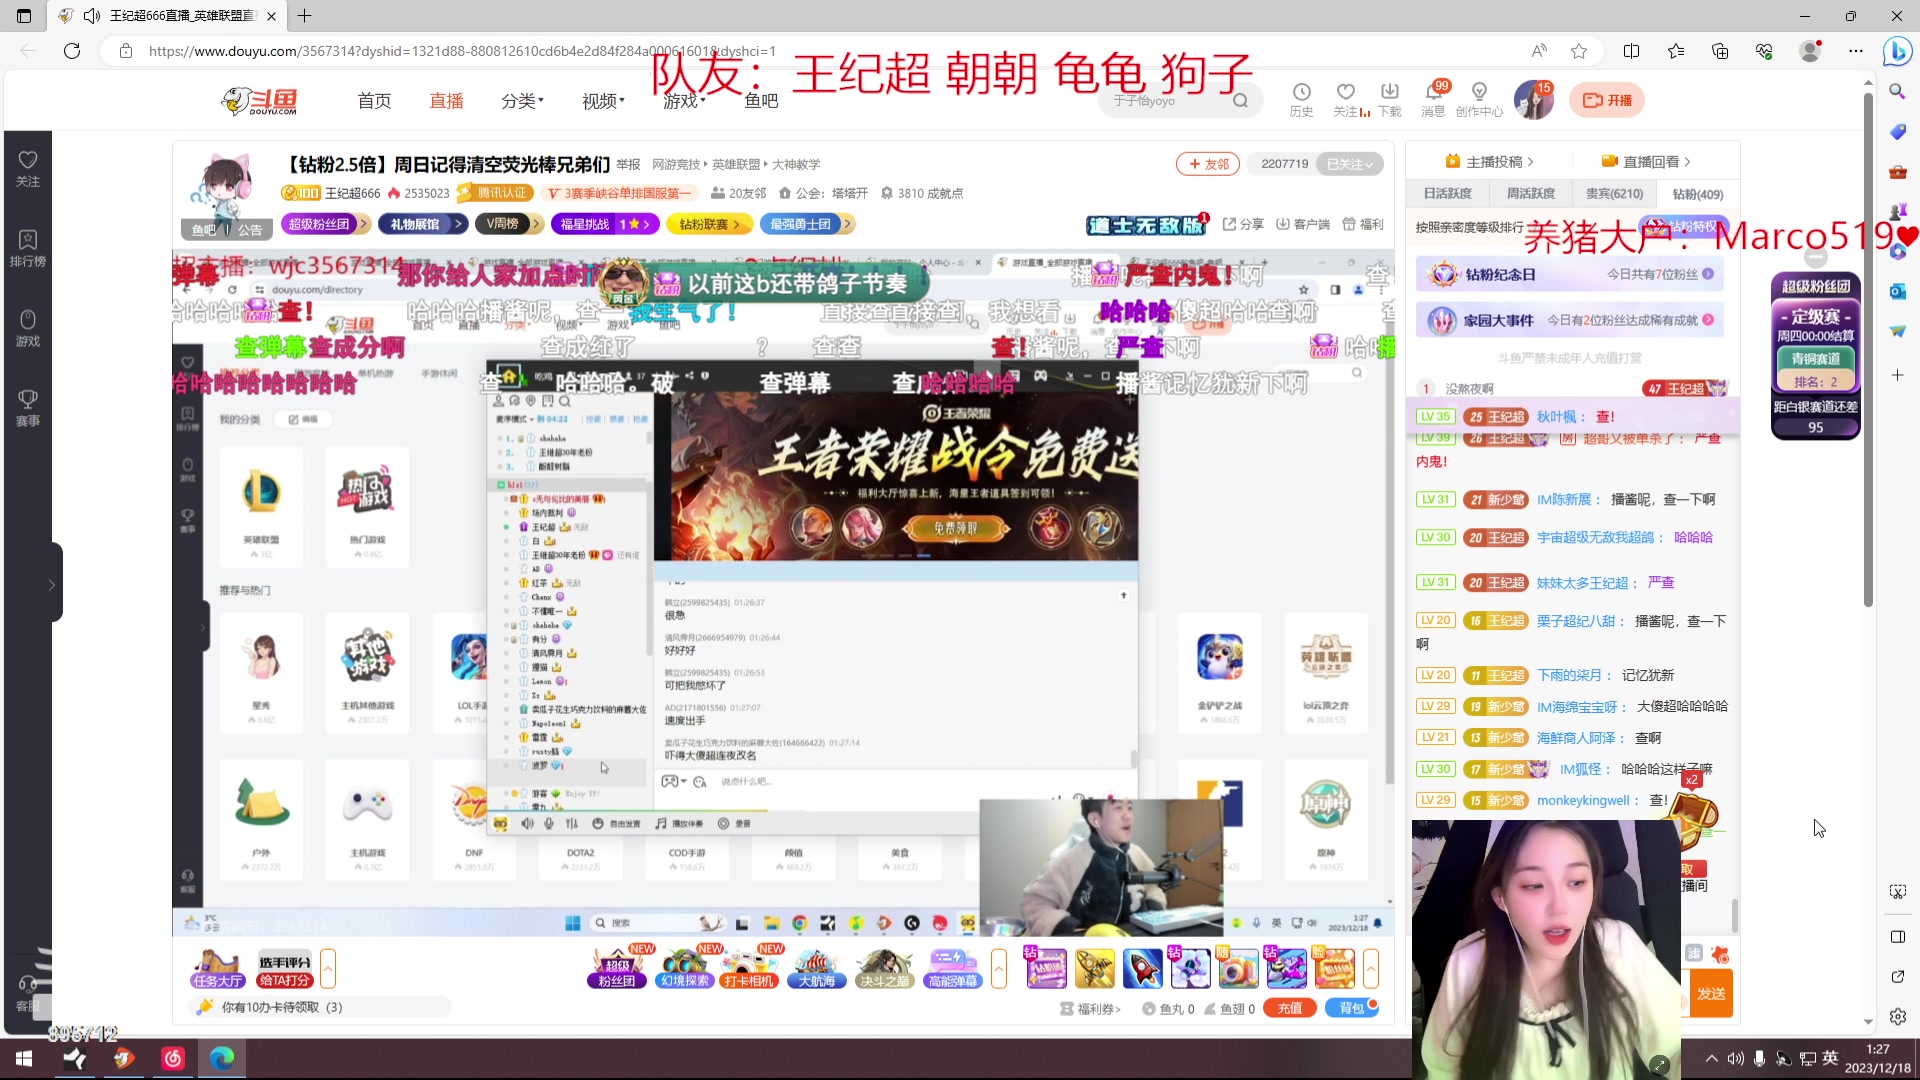Switch to the 日活跃度 ranking tab
The height and width of the screenshot is (1080, 1920).
pos(1448,193)
